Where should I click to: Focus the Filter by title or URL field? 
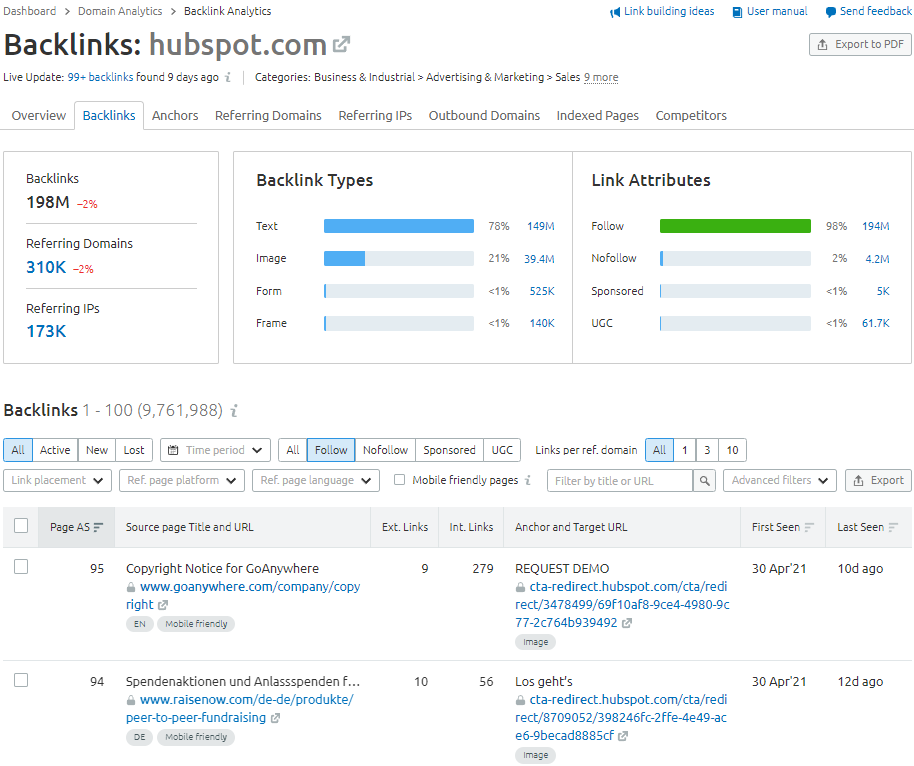point(620,481)
